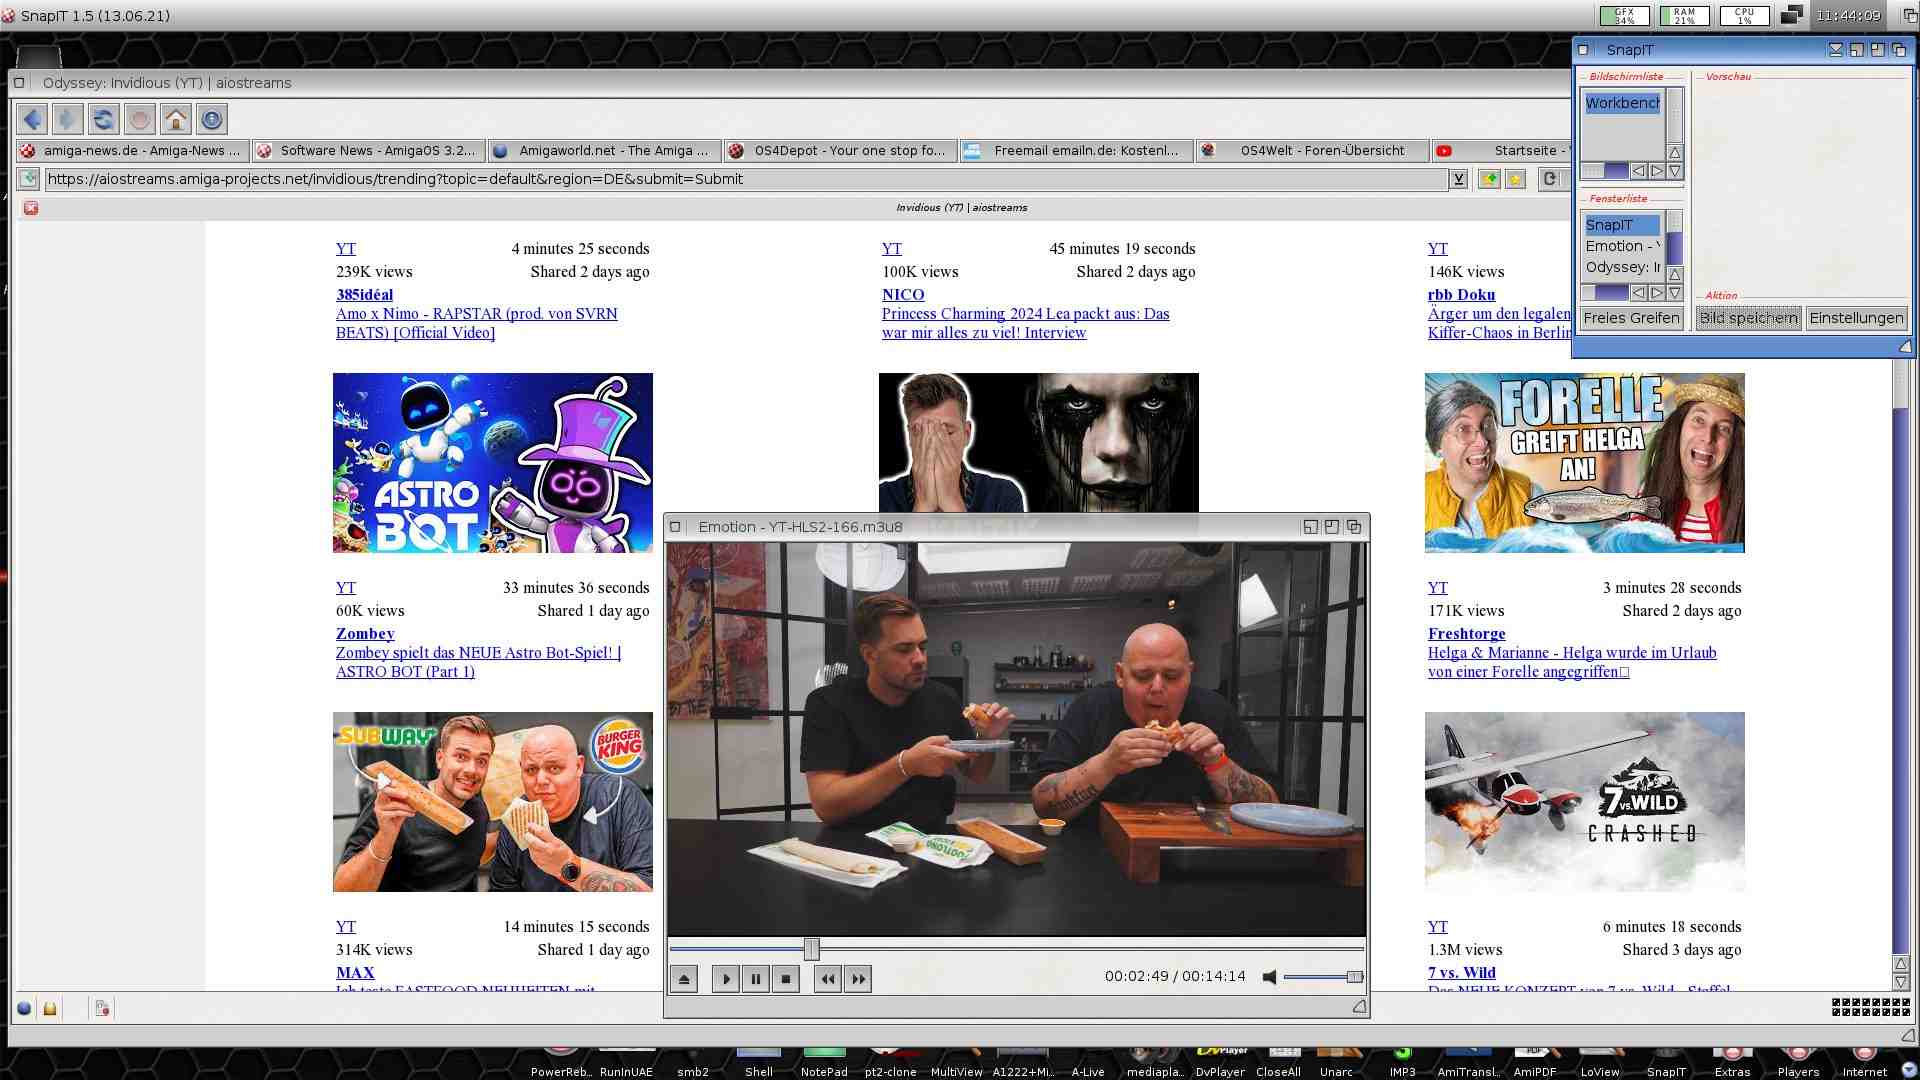Fast forward the Emotion video
This screenshot has width=1920, height=1080.
click(858, 979)
